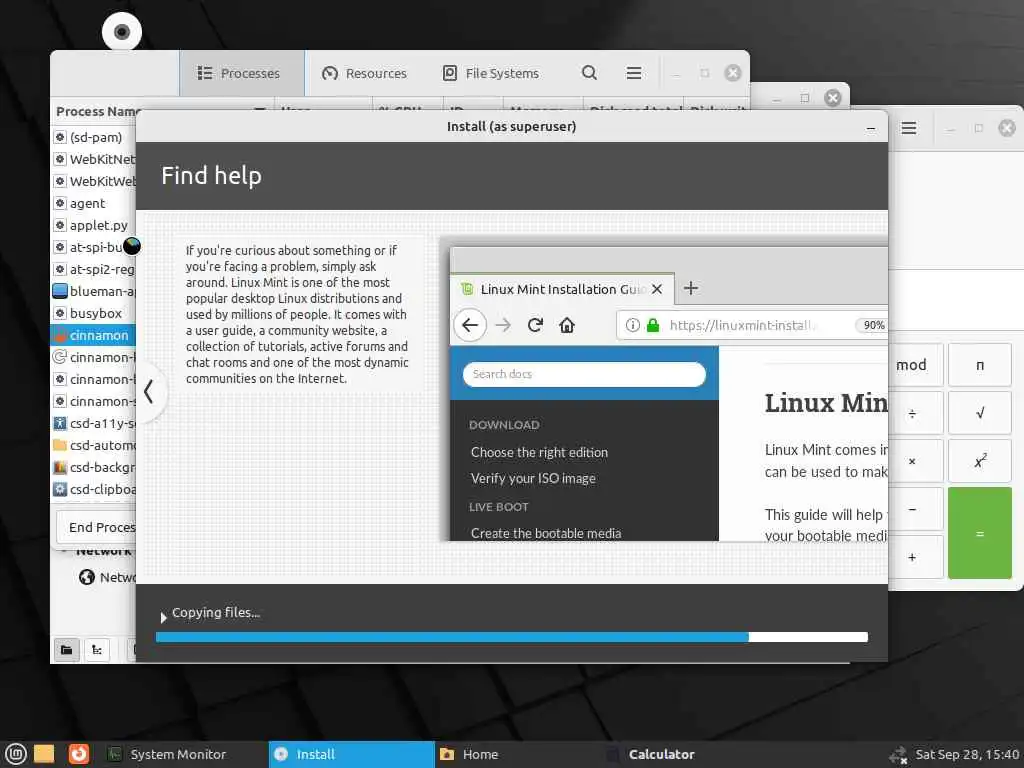The height and width of the screenshot is (768, 1024).
Task: Click the square root button in Calculator
Action: click(x=980, y=413)
